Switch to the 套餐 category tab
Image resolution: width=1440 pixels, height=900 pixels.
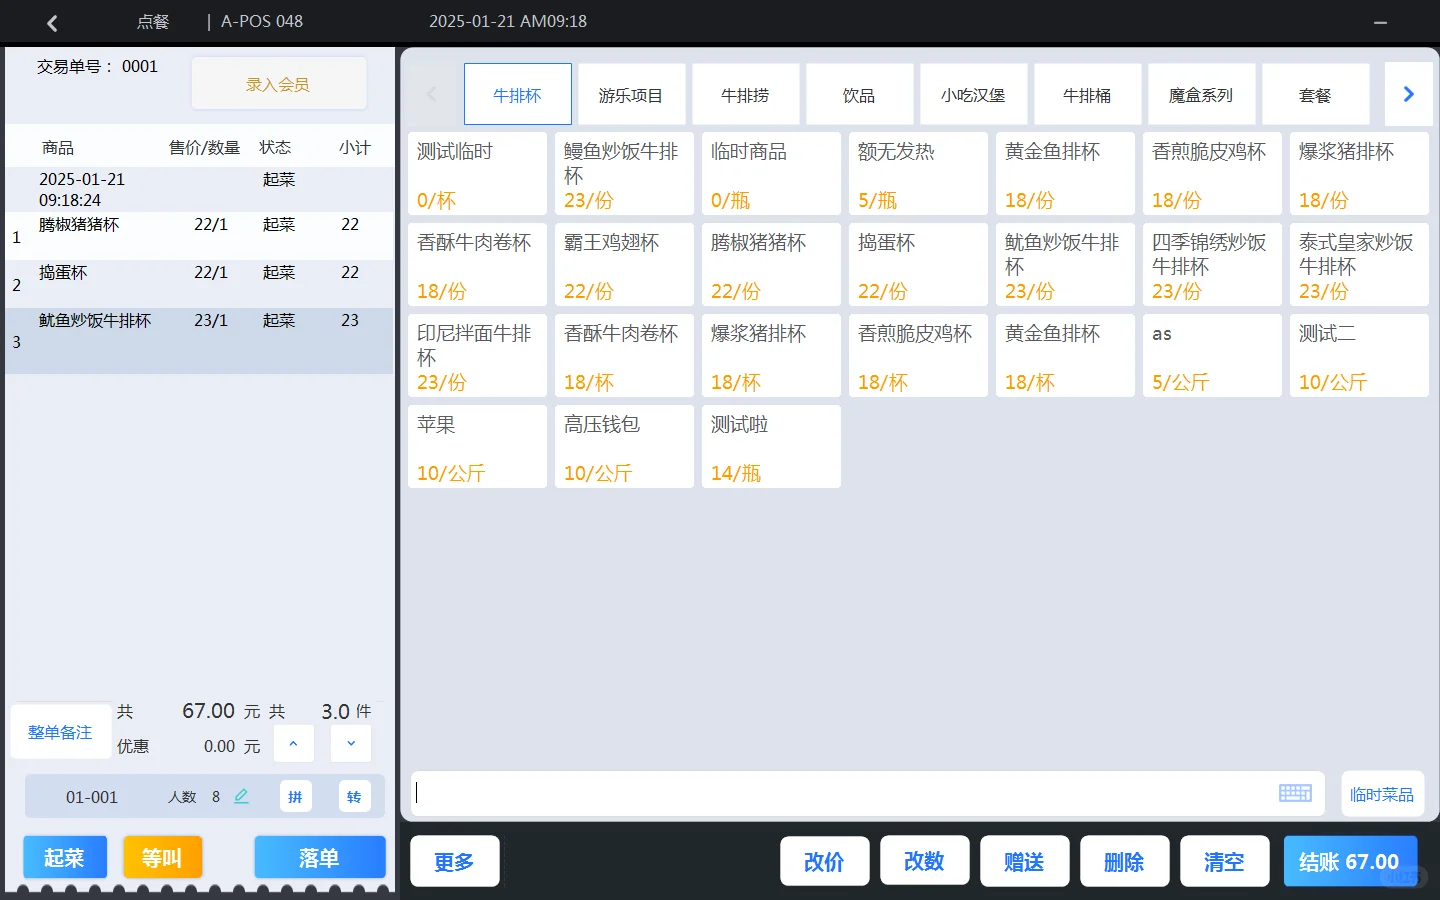click(x=1316, y=93)
